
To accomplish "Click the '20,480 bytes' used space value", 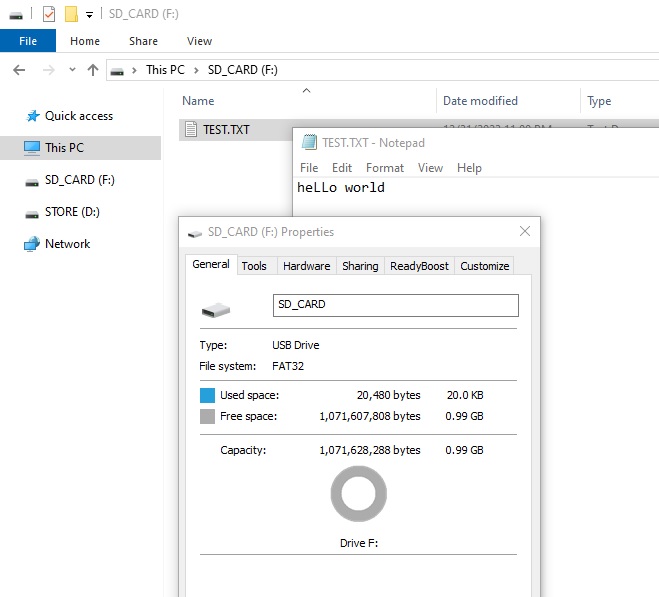I will [x=388, y=395].
